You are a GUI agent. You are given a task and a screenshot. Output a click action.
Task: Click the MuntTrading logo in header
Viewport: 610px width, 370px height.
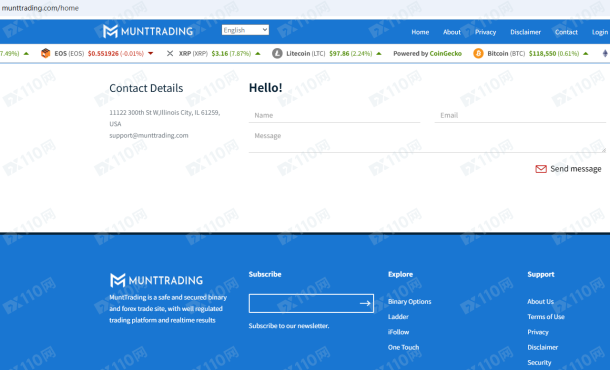[148, 31]
